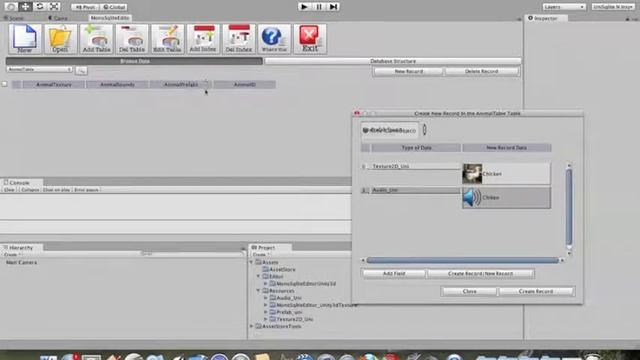Click the Add Field button
The image size is (640, 360).
394,273
